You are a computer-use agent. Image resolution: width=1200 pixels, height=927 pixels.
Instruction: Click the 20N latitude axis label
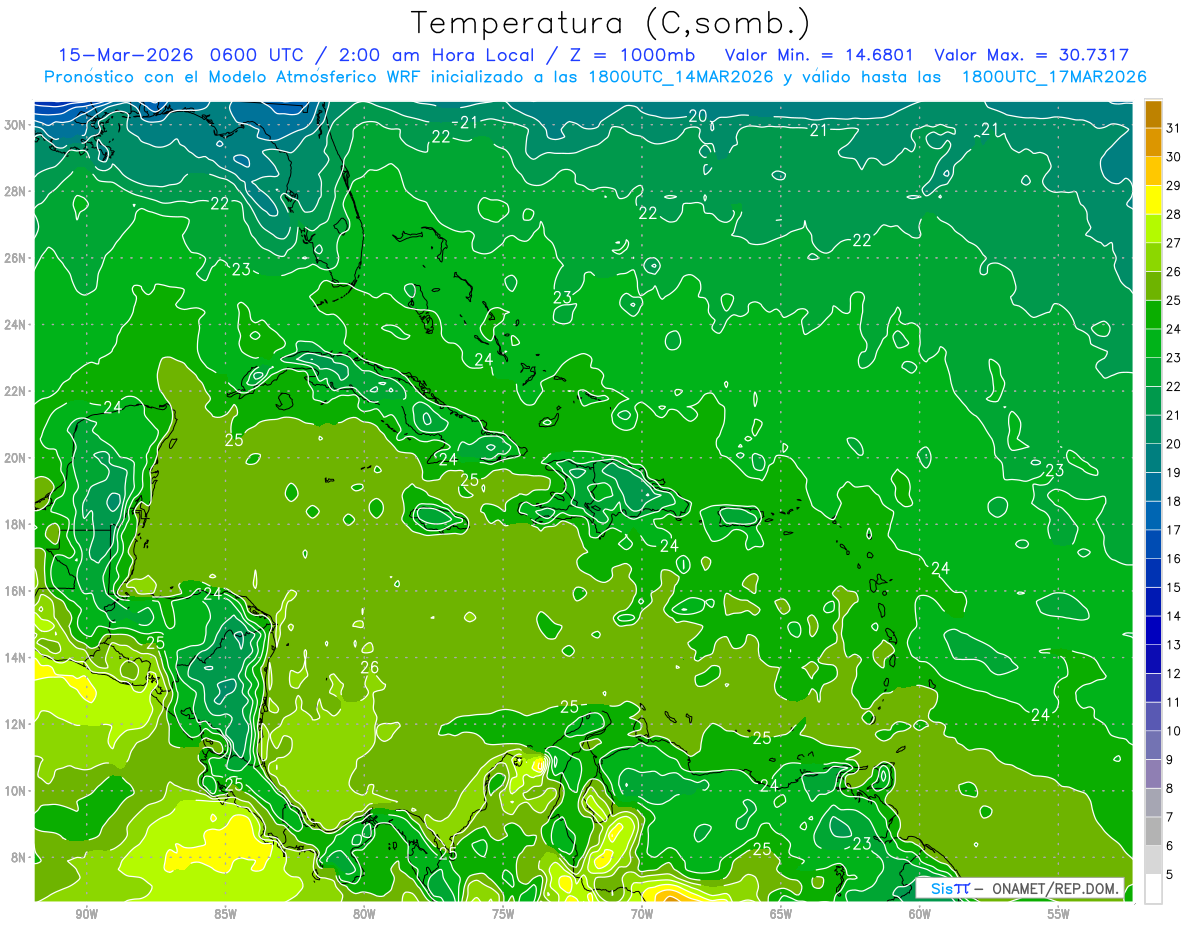tap(15, 458)
